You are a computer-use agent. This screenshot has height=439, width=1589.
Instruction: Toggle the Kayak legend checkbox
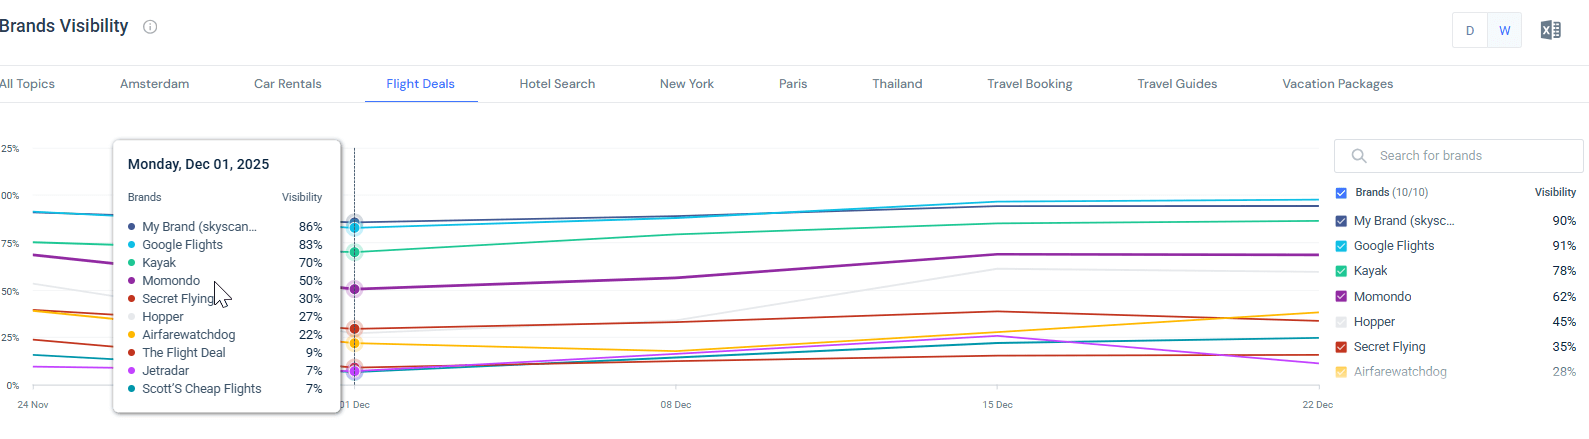(x=1341, y=271)
